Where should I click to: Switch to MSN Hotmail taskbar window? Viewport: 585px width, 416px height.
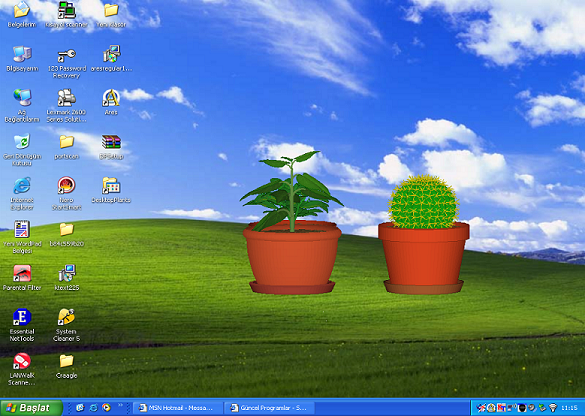(178, 408)
